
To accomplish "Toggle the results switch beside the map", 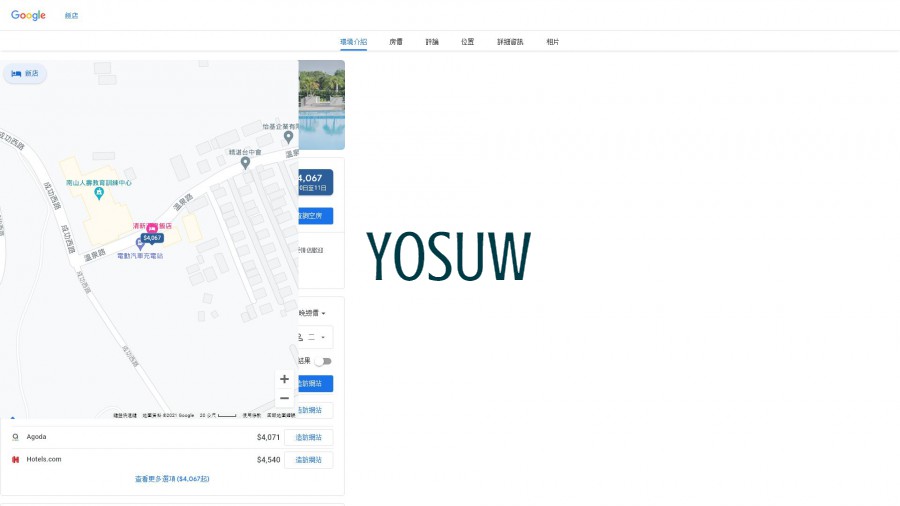I will click(x=322, y=361).
